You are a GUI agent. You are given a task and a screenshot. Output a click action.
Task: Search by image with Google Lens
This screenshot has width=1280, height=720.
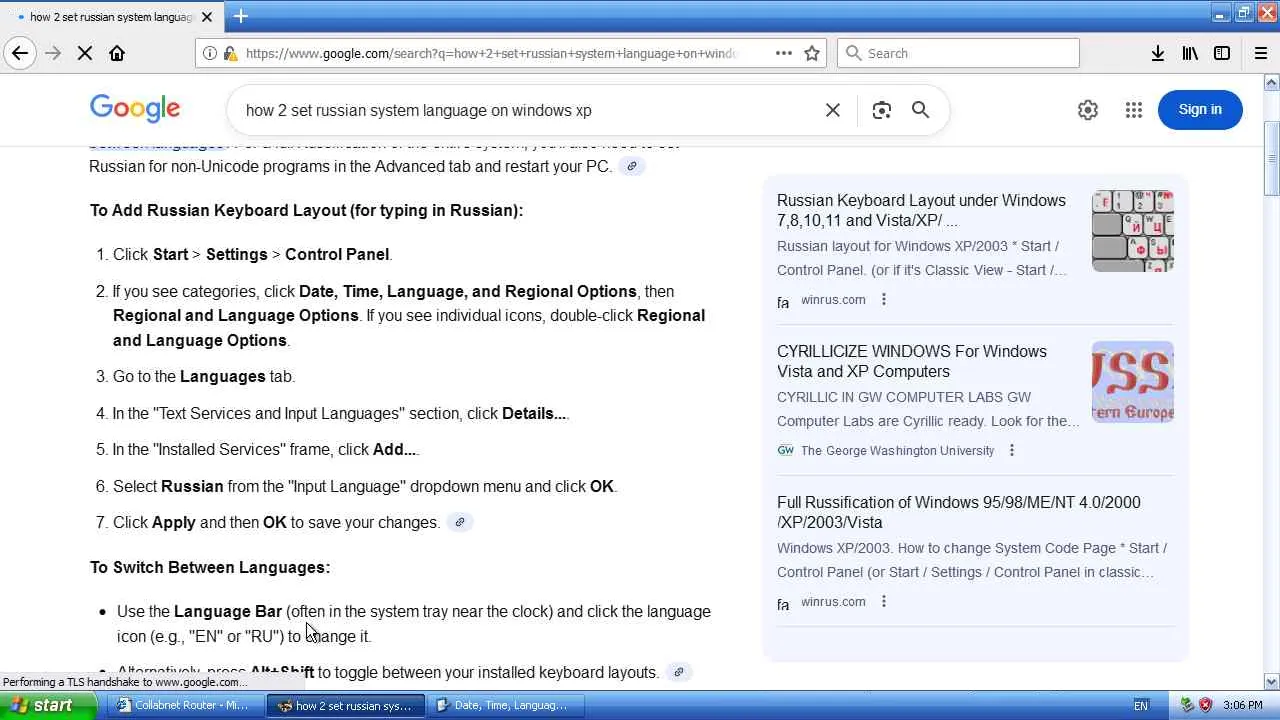(x=881, y=110)
